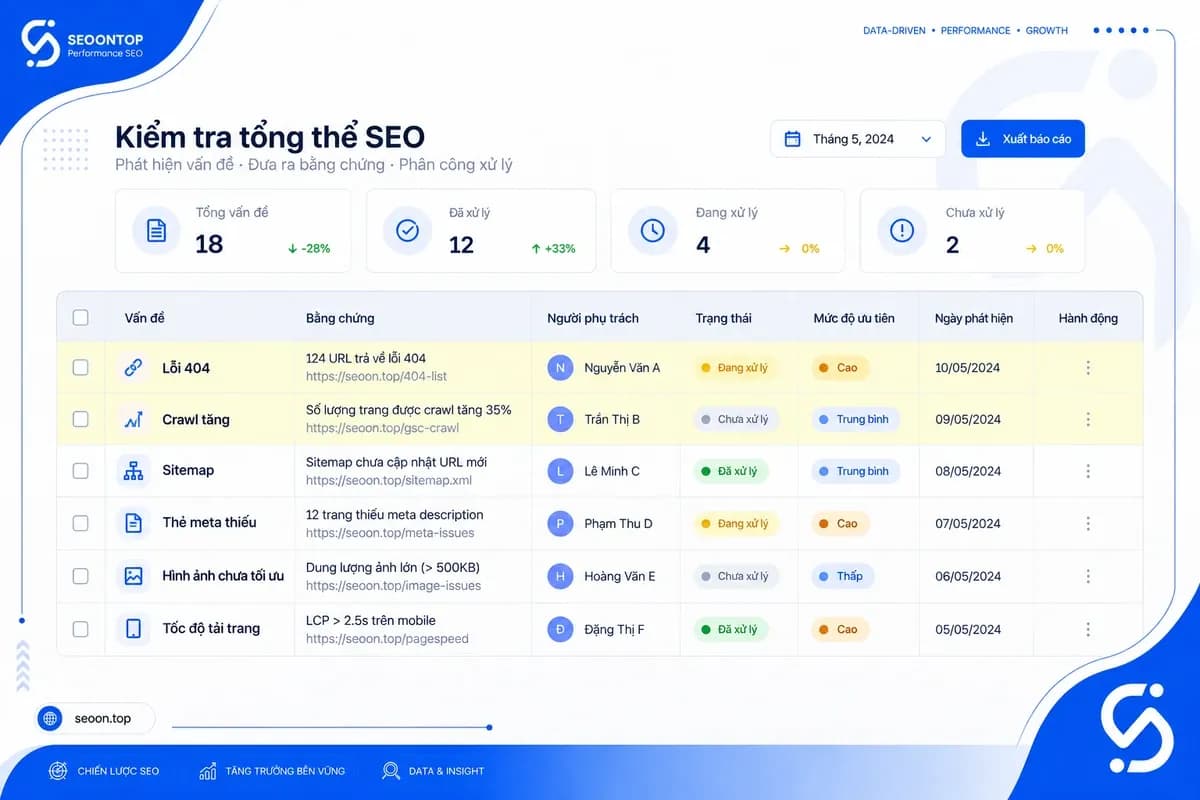The height and width of the screenshot is (800, 1200).
Task: Open Cao priority badge in Tốc độ tải trang row
Action: (840, 629)
